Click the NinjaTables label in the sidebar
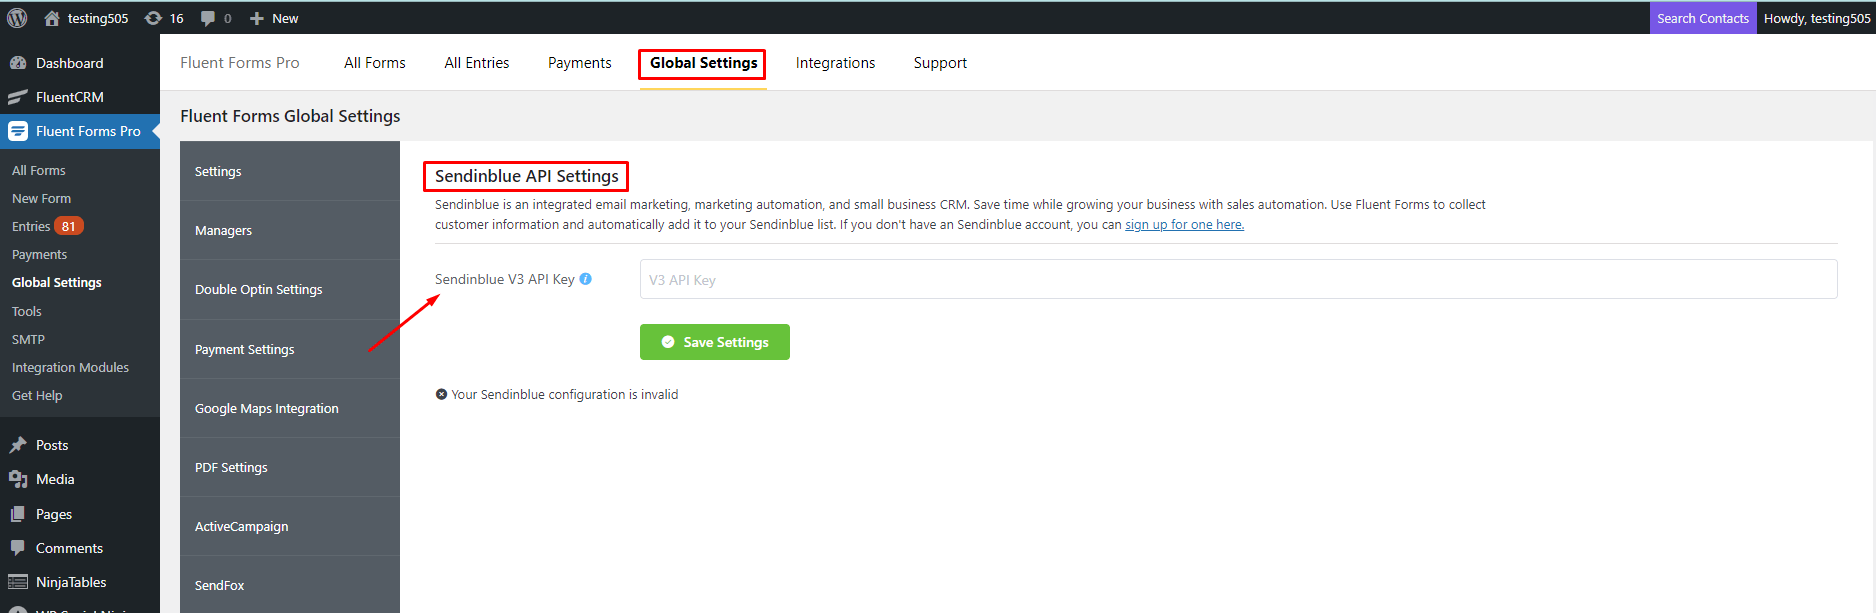The width and height of the screenshot is (1876, 613). click(71, 582)
